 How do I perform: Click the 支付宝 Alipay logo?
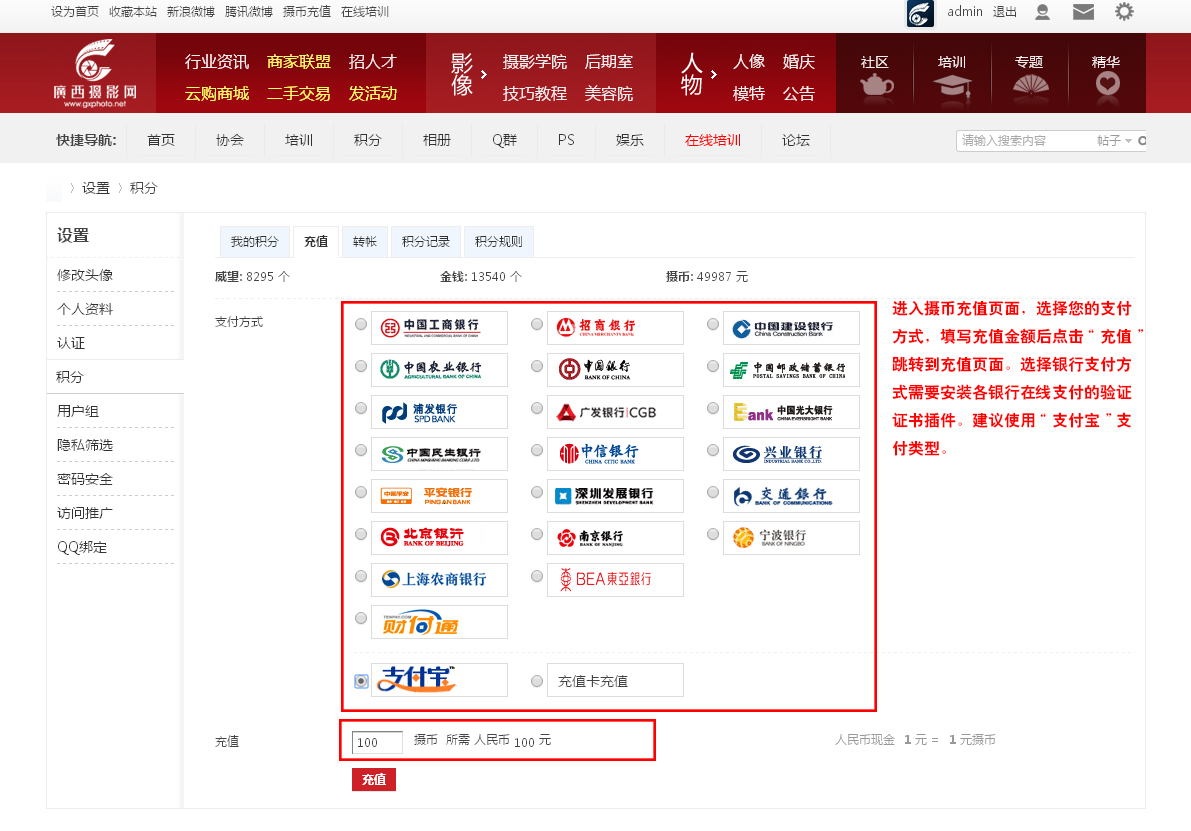coord(439,680)
